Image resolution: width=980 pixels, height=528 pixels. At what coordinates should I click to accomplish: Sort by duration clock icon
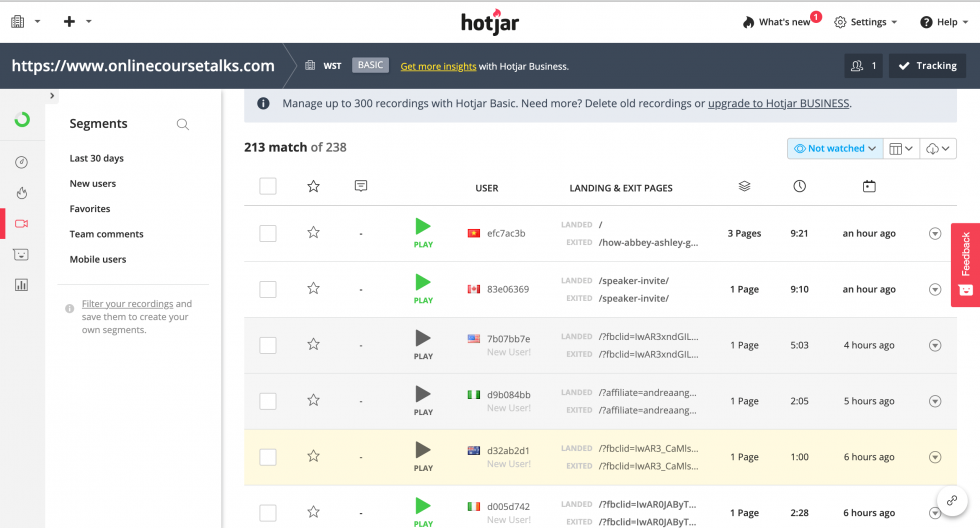(799, 186)
